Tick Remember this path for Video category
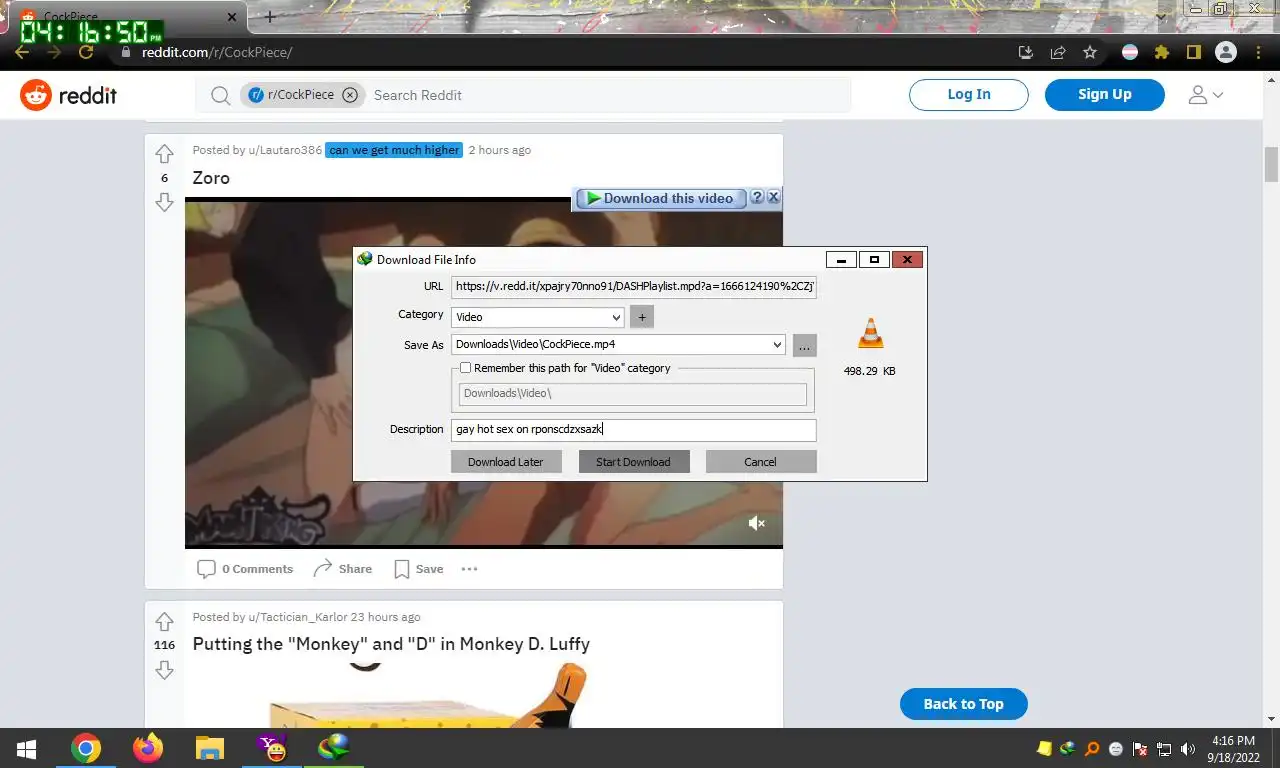 tap(465, 368)
